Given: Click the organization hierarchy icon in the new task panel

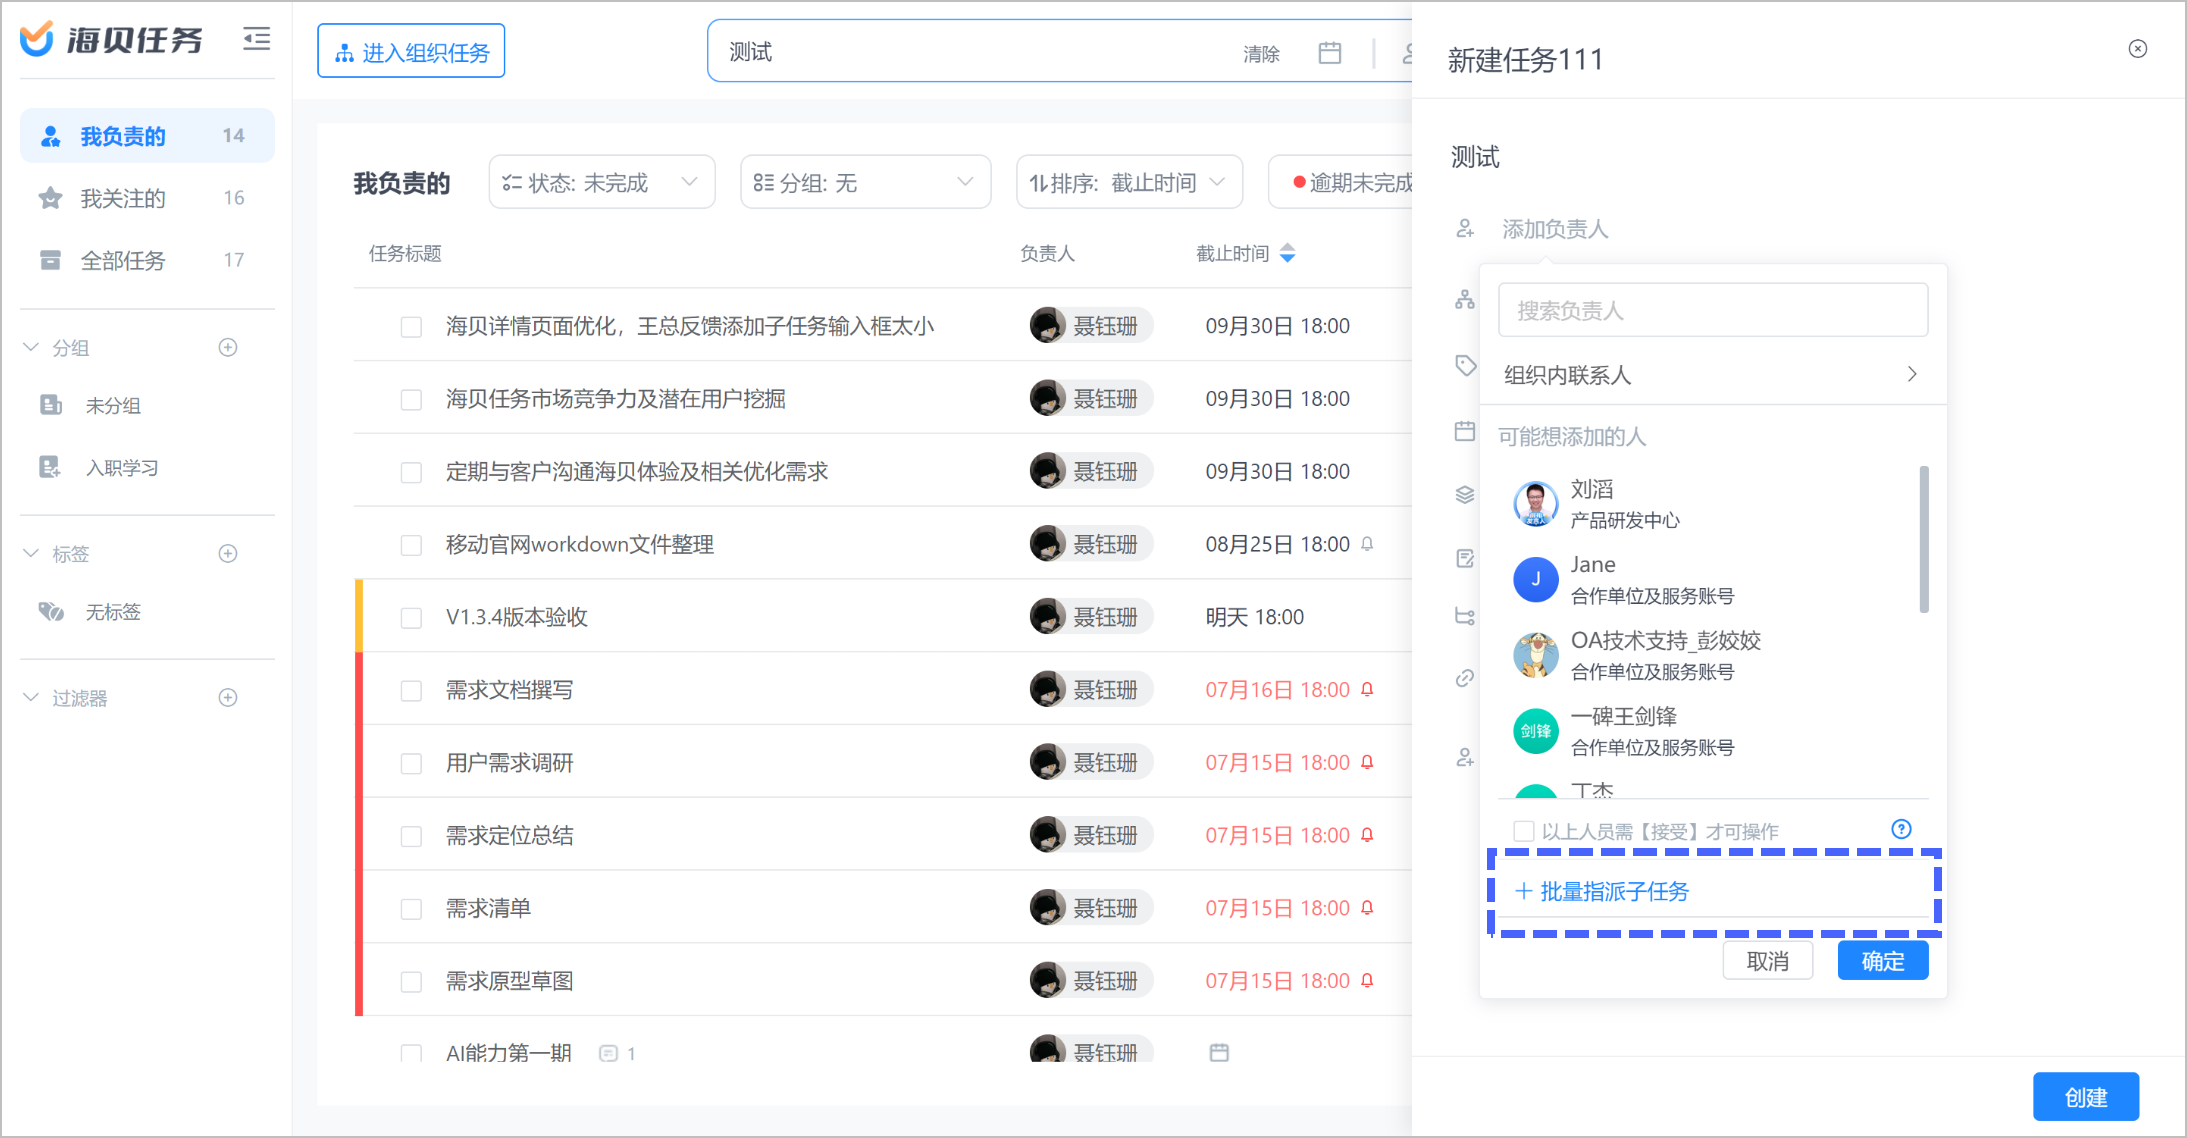Looking at the screenshot, I should point(1465,299).
